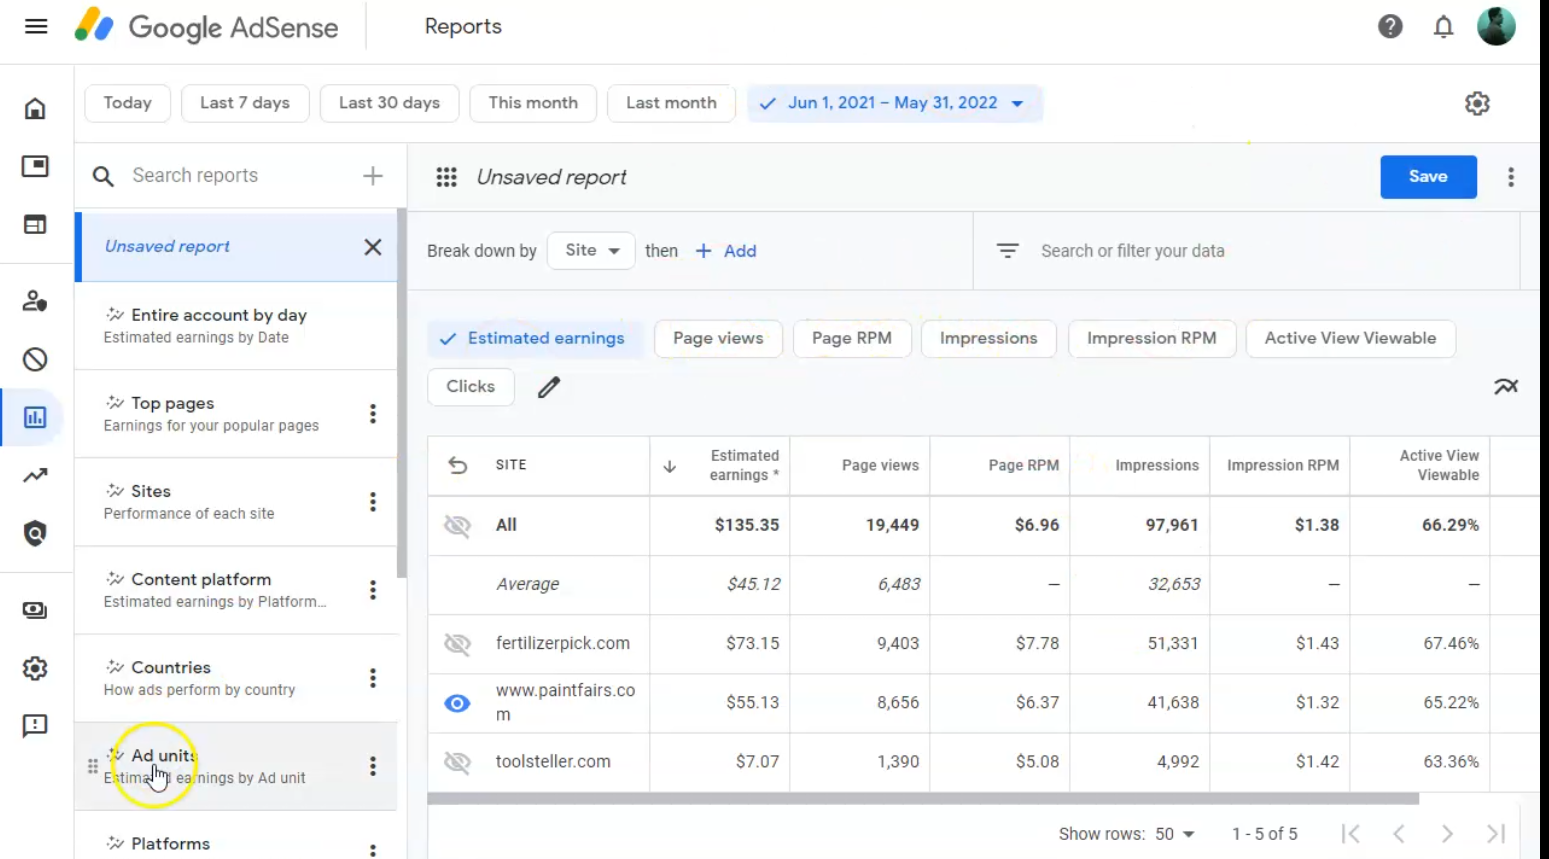Sort by Estimated earnings arrow

670,466
